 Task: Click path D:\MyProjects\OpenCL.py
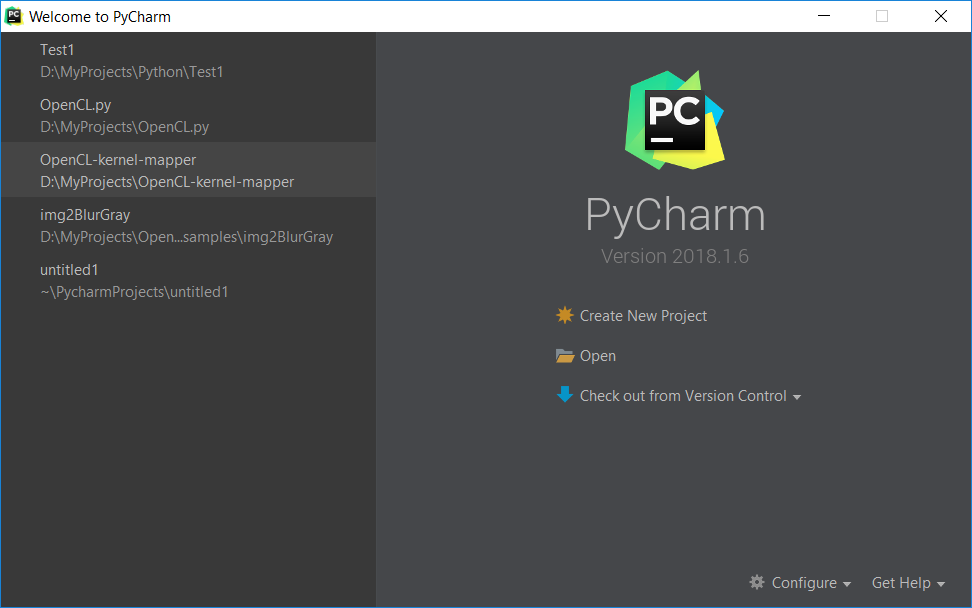click(125, 127)
